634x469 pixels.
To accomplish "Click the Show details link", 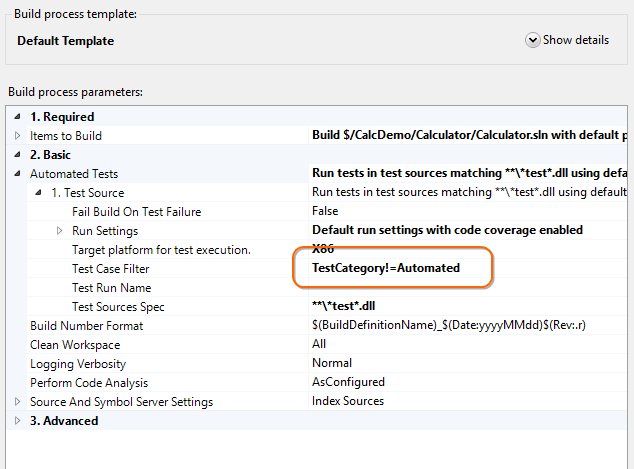I will (x=575, y=40).
